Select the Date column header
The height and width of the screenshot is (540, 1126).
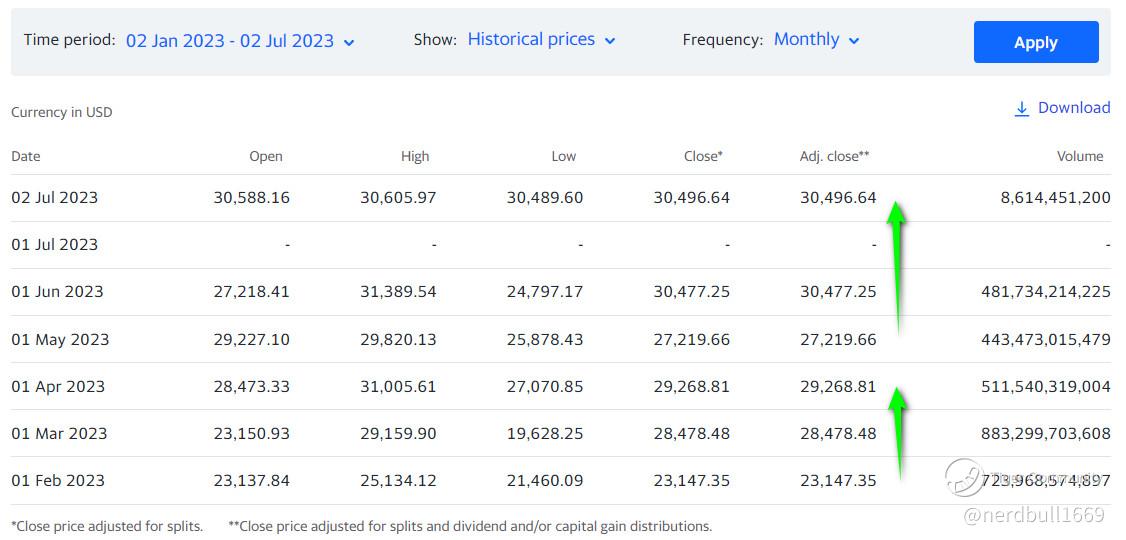coord(26,156)
